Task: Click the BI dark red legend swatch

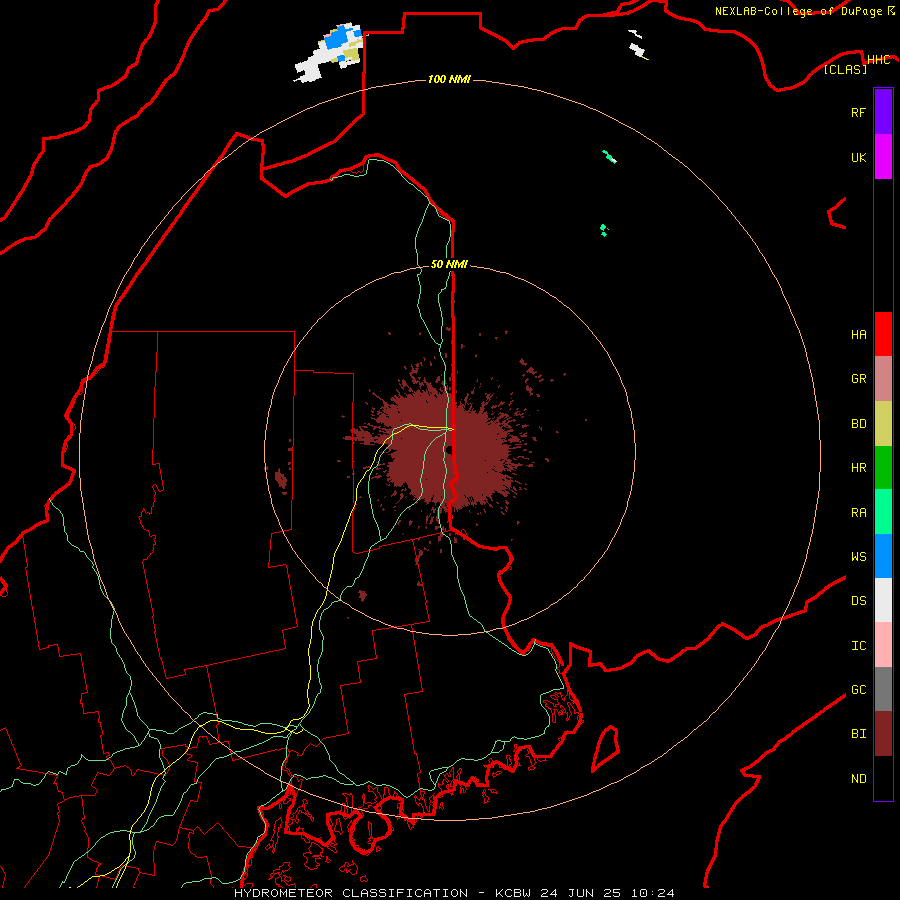Action: coord(883,734)
